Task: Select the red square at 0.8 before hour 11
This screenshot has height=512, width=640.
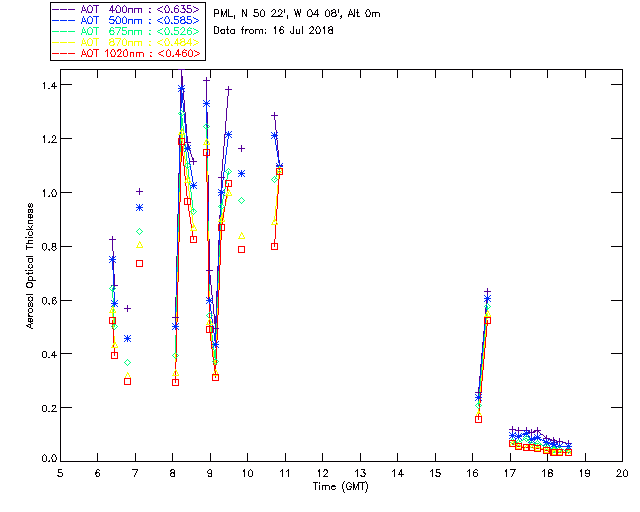Action: point(274,246)
